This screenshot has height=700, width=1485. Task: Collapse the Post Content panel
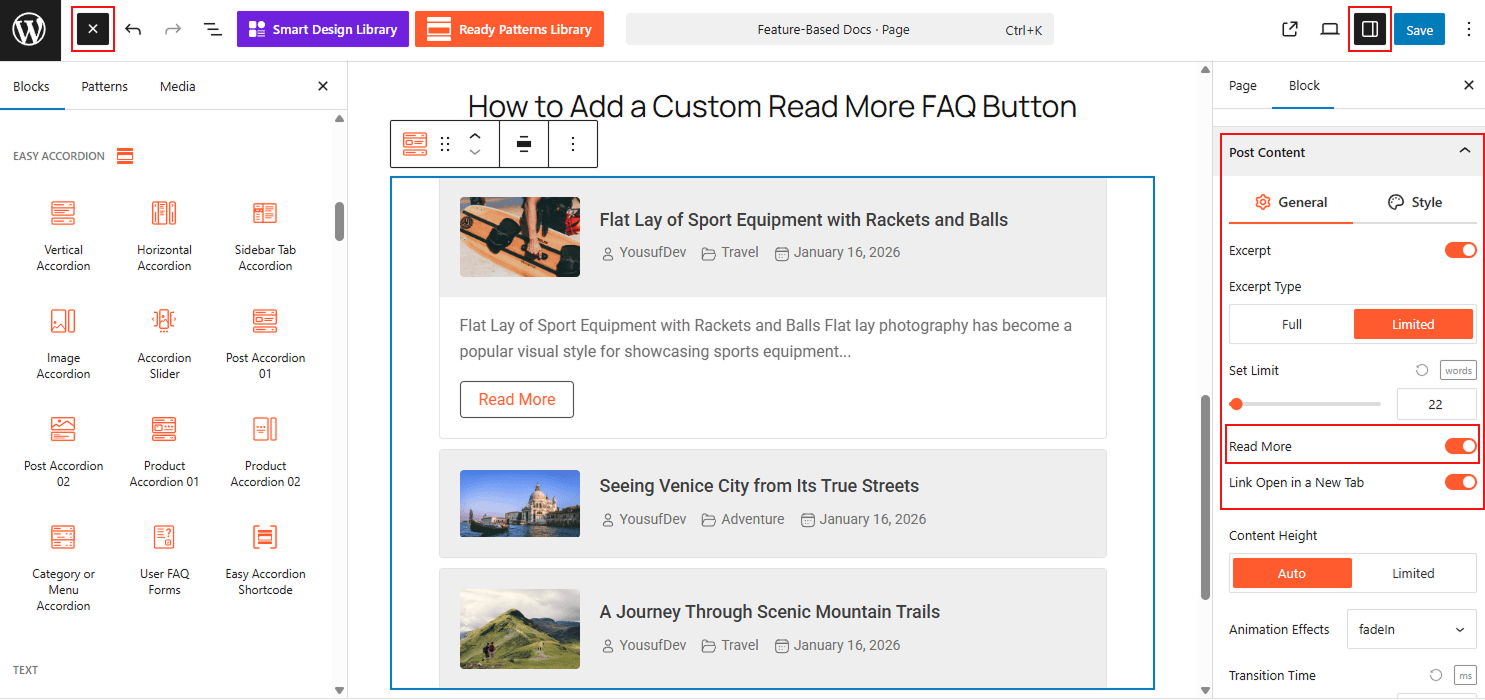pos(1465,152)
